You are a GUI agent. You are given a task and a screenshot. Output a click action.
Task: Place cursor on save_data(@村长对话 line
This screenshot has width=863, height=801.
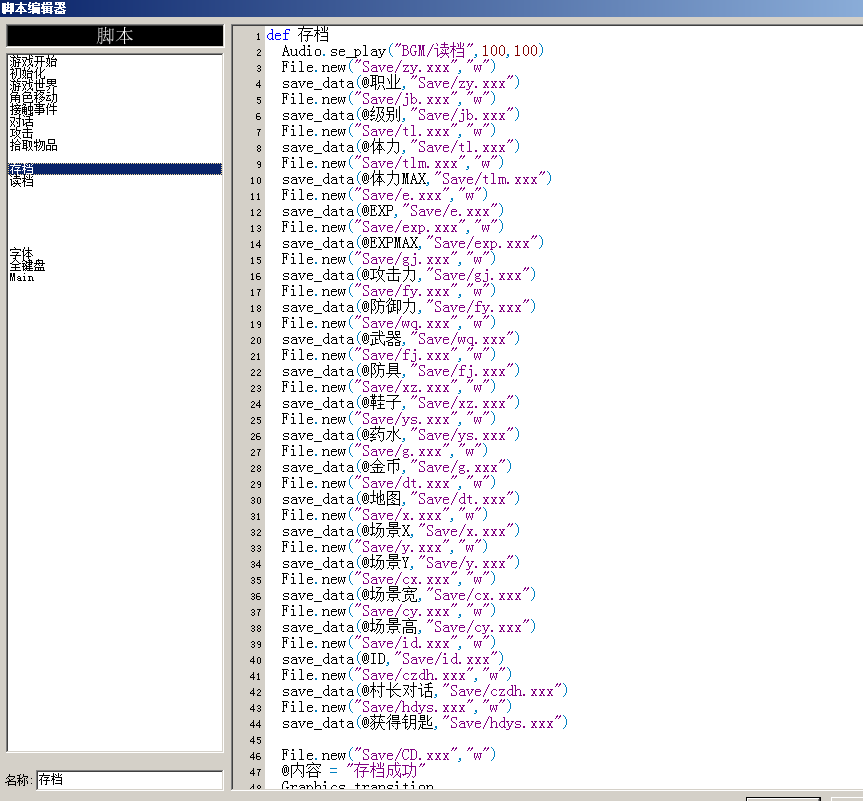424,690
